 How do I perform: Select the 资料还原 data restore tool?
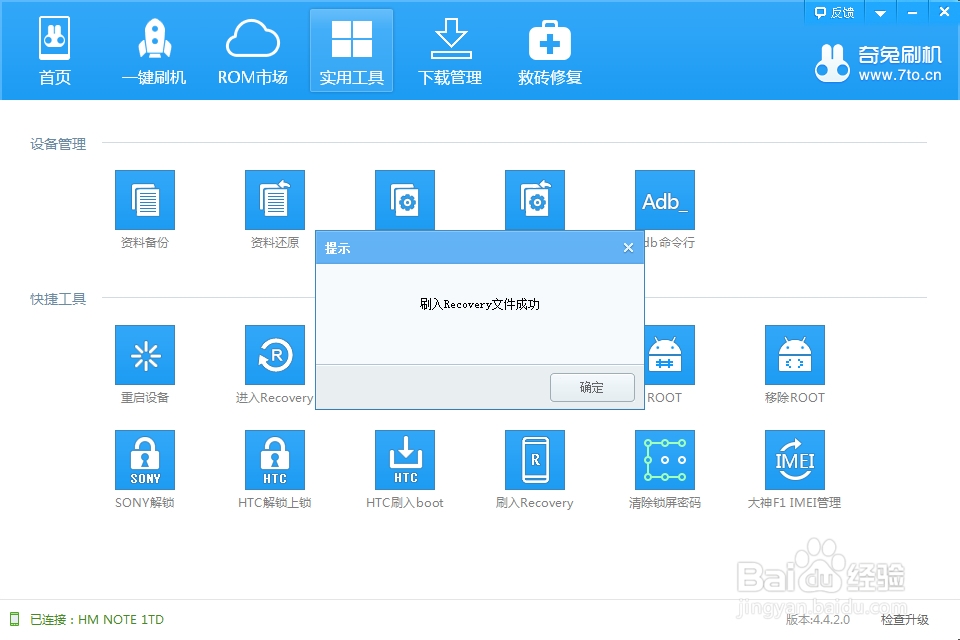[x=275, y=200]
